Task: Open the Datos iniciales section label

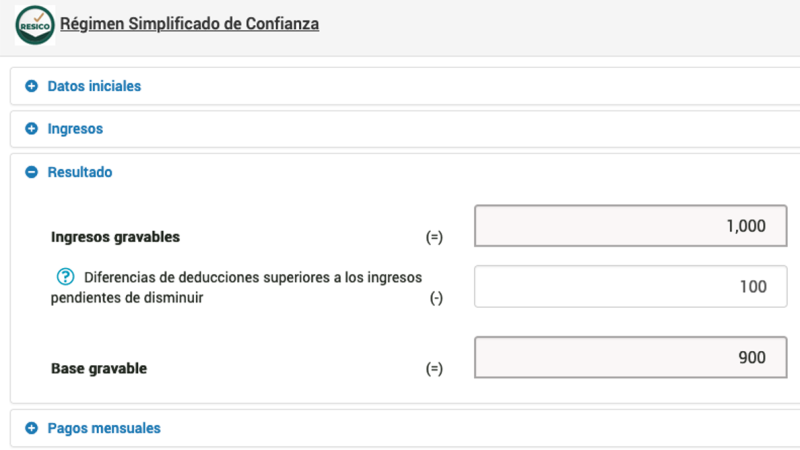Action: coord(94,86)
